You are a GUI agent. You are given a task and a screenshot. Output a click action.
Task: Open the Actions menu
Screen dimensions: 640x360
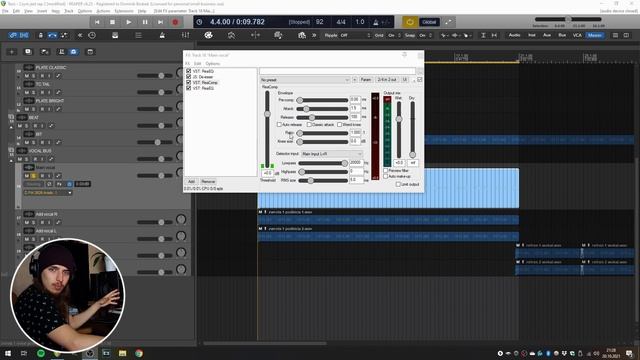[103, 11]
